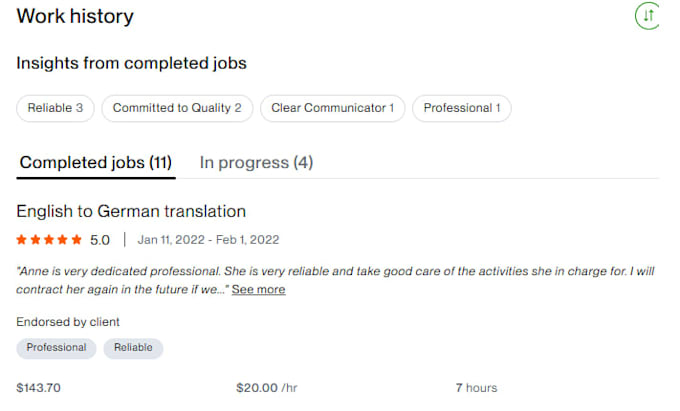Click the Work history heading
Screen dimensions: 680x411
click(75, 16)
